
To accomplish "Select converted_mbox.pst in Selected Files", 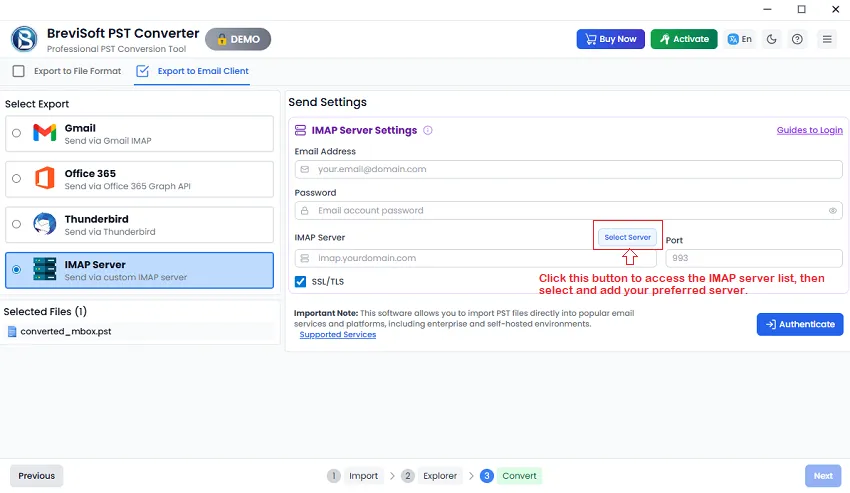I will 140,331.
